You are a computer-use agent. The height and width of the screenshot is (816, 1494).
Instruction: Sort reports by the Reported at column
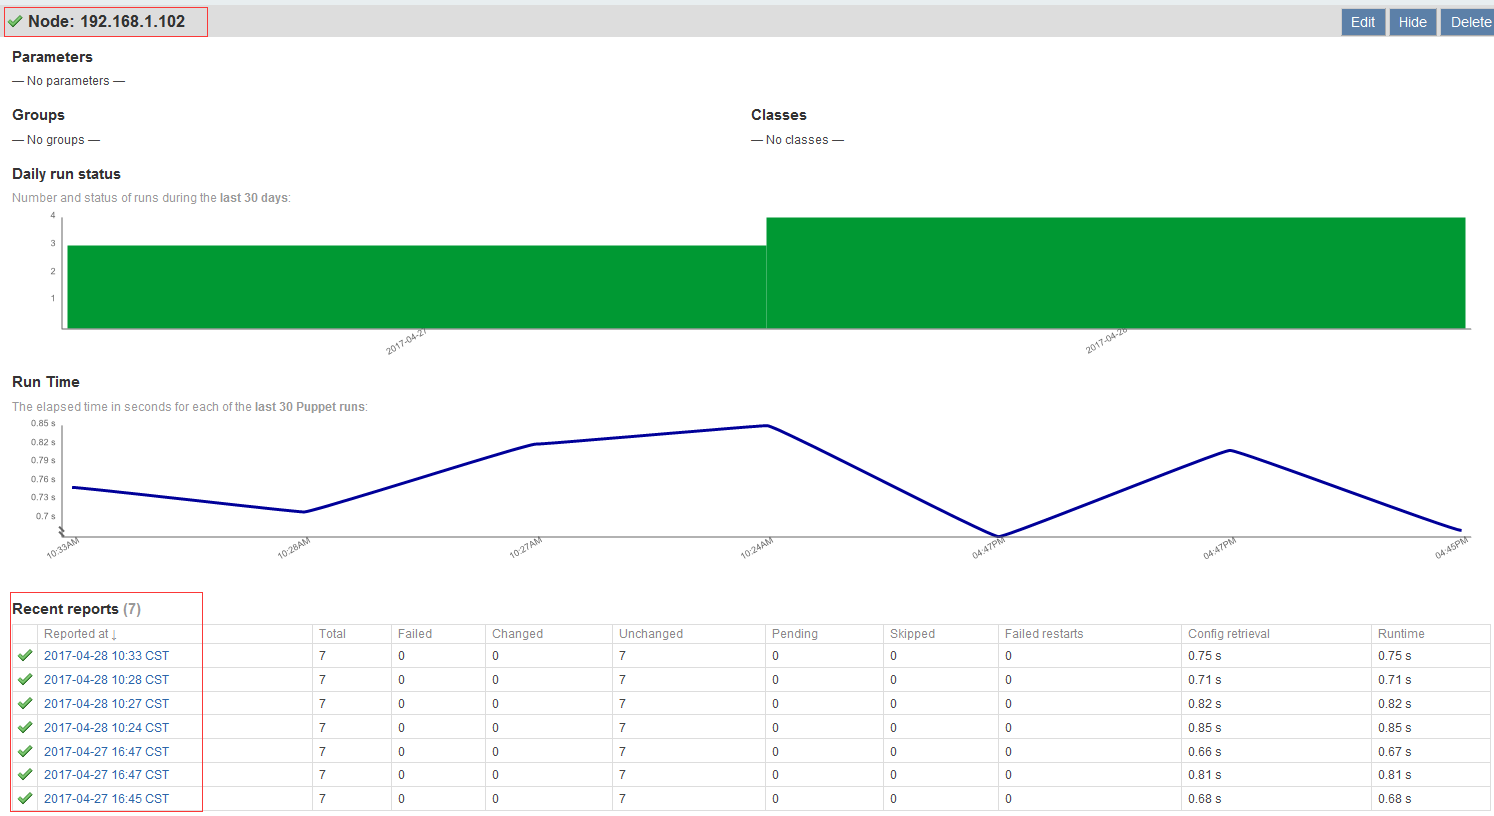pyautogui.click(x=80, y=634)
